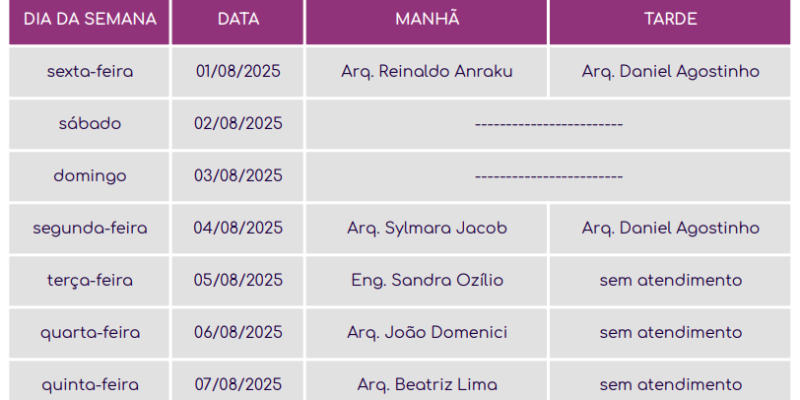Click the quinta-feira weekday cell

(90, 384)
